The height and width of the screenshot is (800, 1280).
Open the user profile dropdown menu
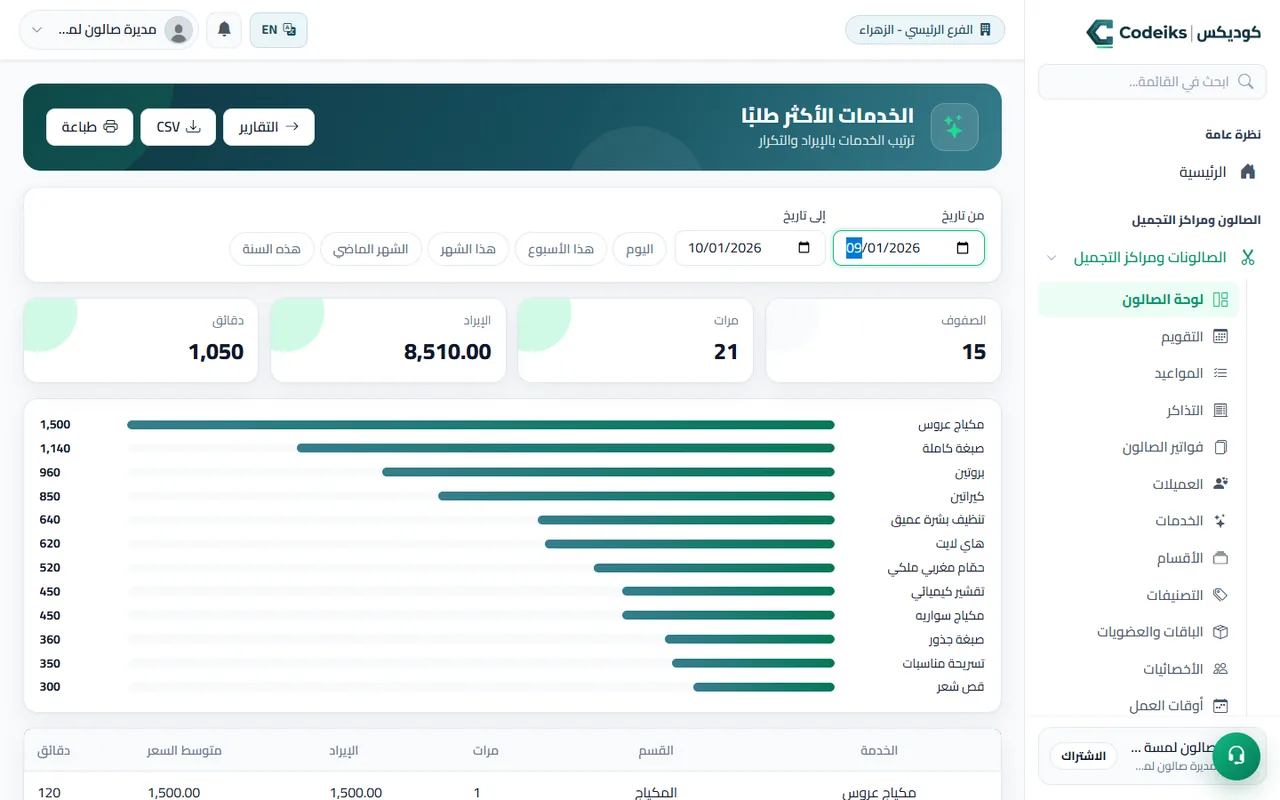109,30
